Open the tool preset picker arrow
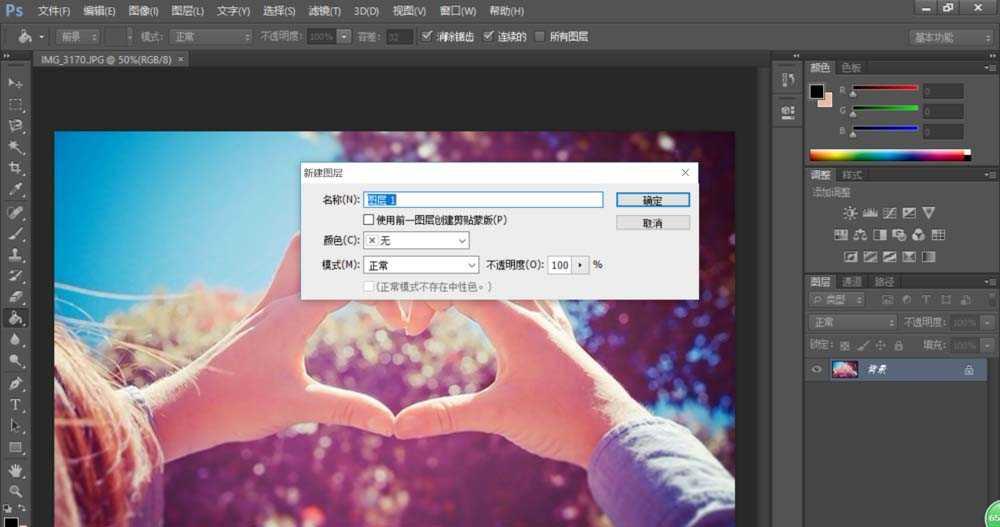 (x=41, y=37)
